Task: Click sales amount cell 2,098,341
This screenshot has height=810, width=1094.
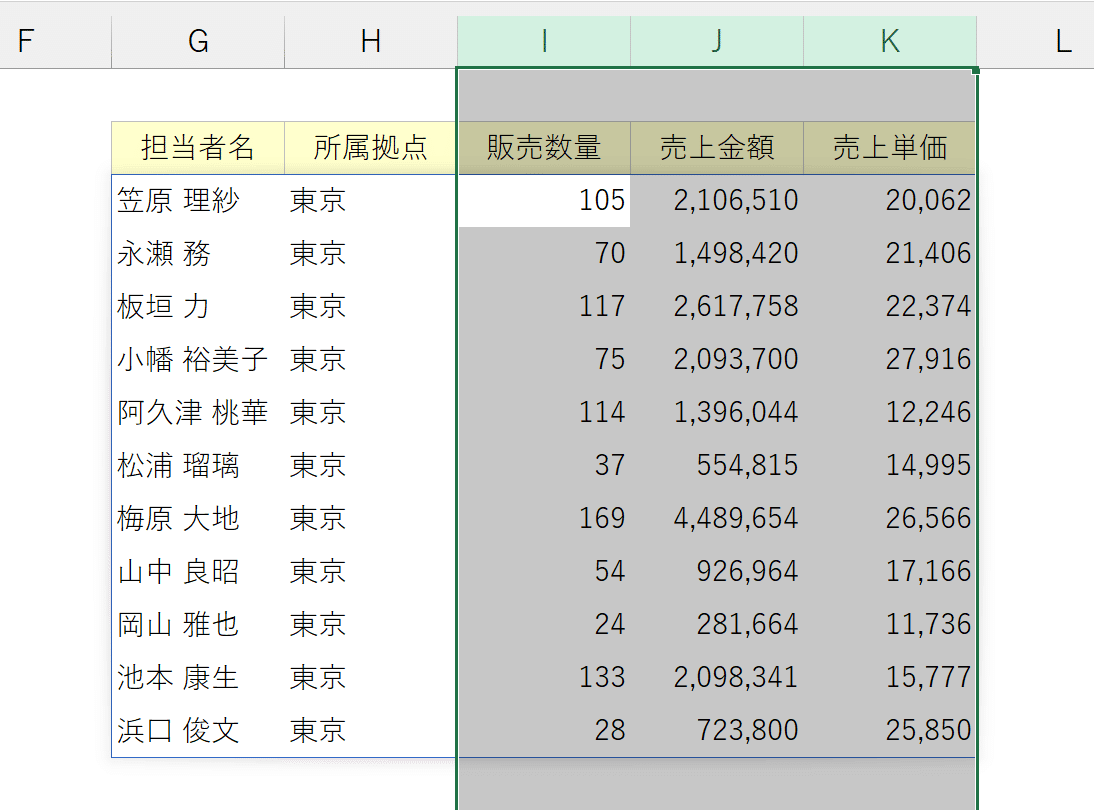Action: click(x=717, y=677)
